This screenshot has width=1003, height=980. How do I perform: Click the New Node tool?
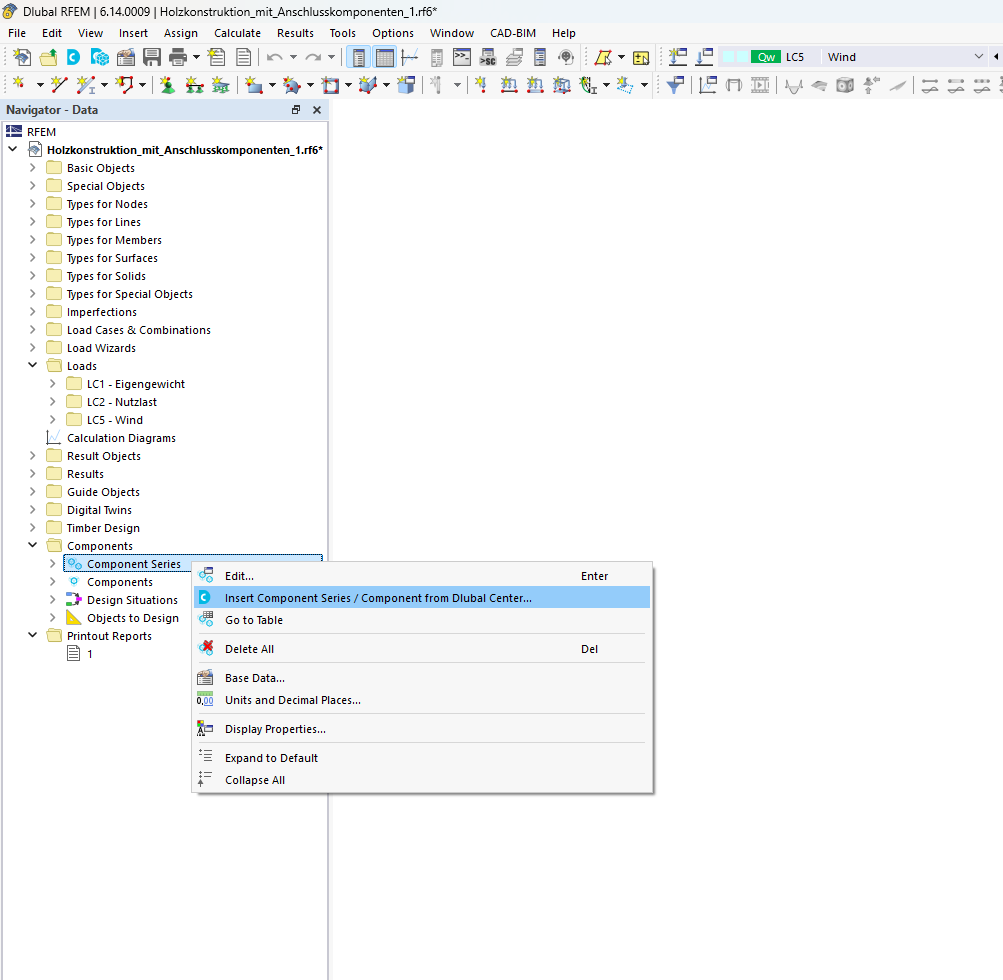(19, 84)
